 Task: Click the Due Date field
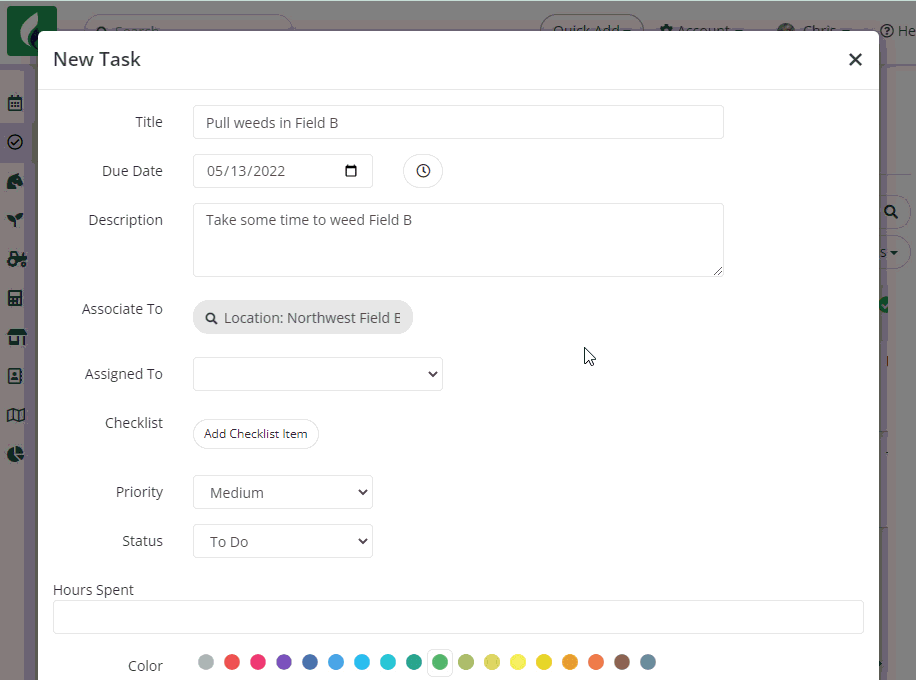[x=283, y=171]
